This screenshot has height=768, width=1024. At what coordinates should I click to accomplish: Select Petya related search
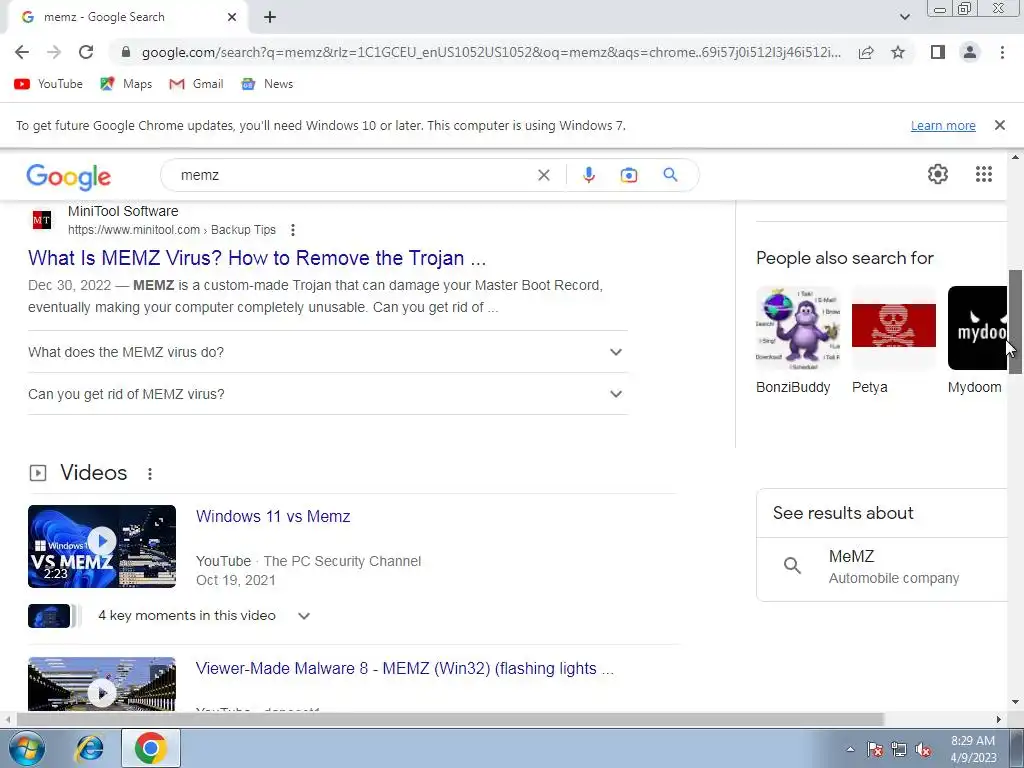tap(893, 341)
